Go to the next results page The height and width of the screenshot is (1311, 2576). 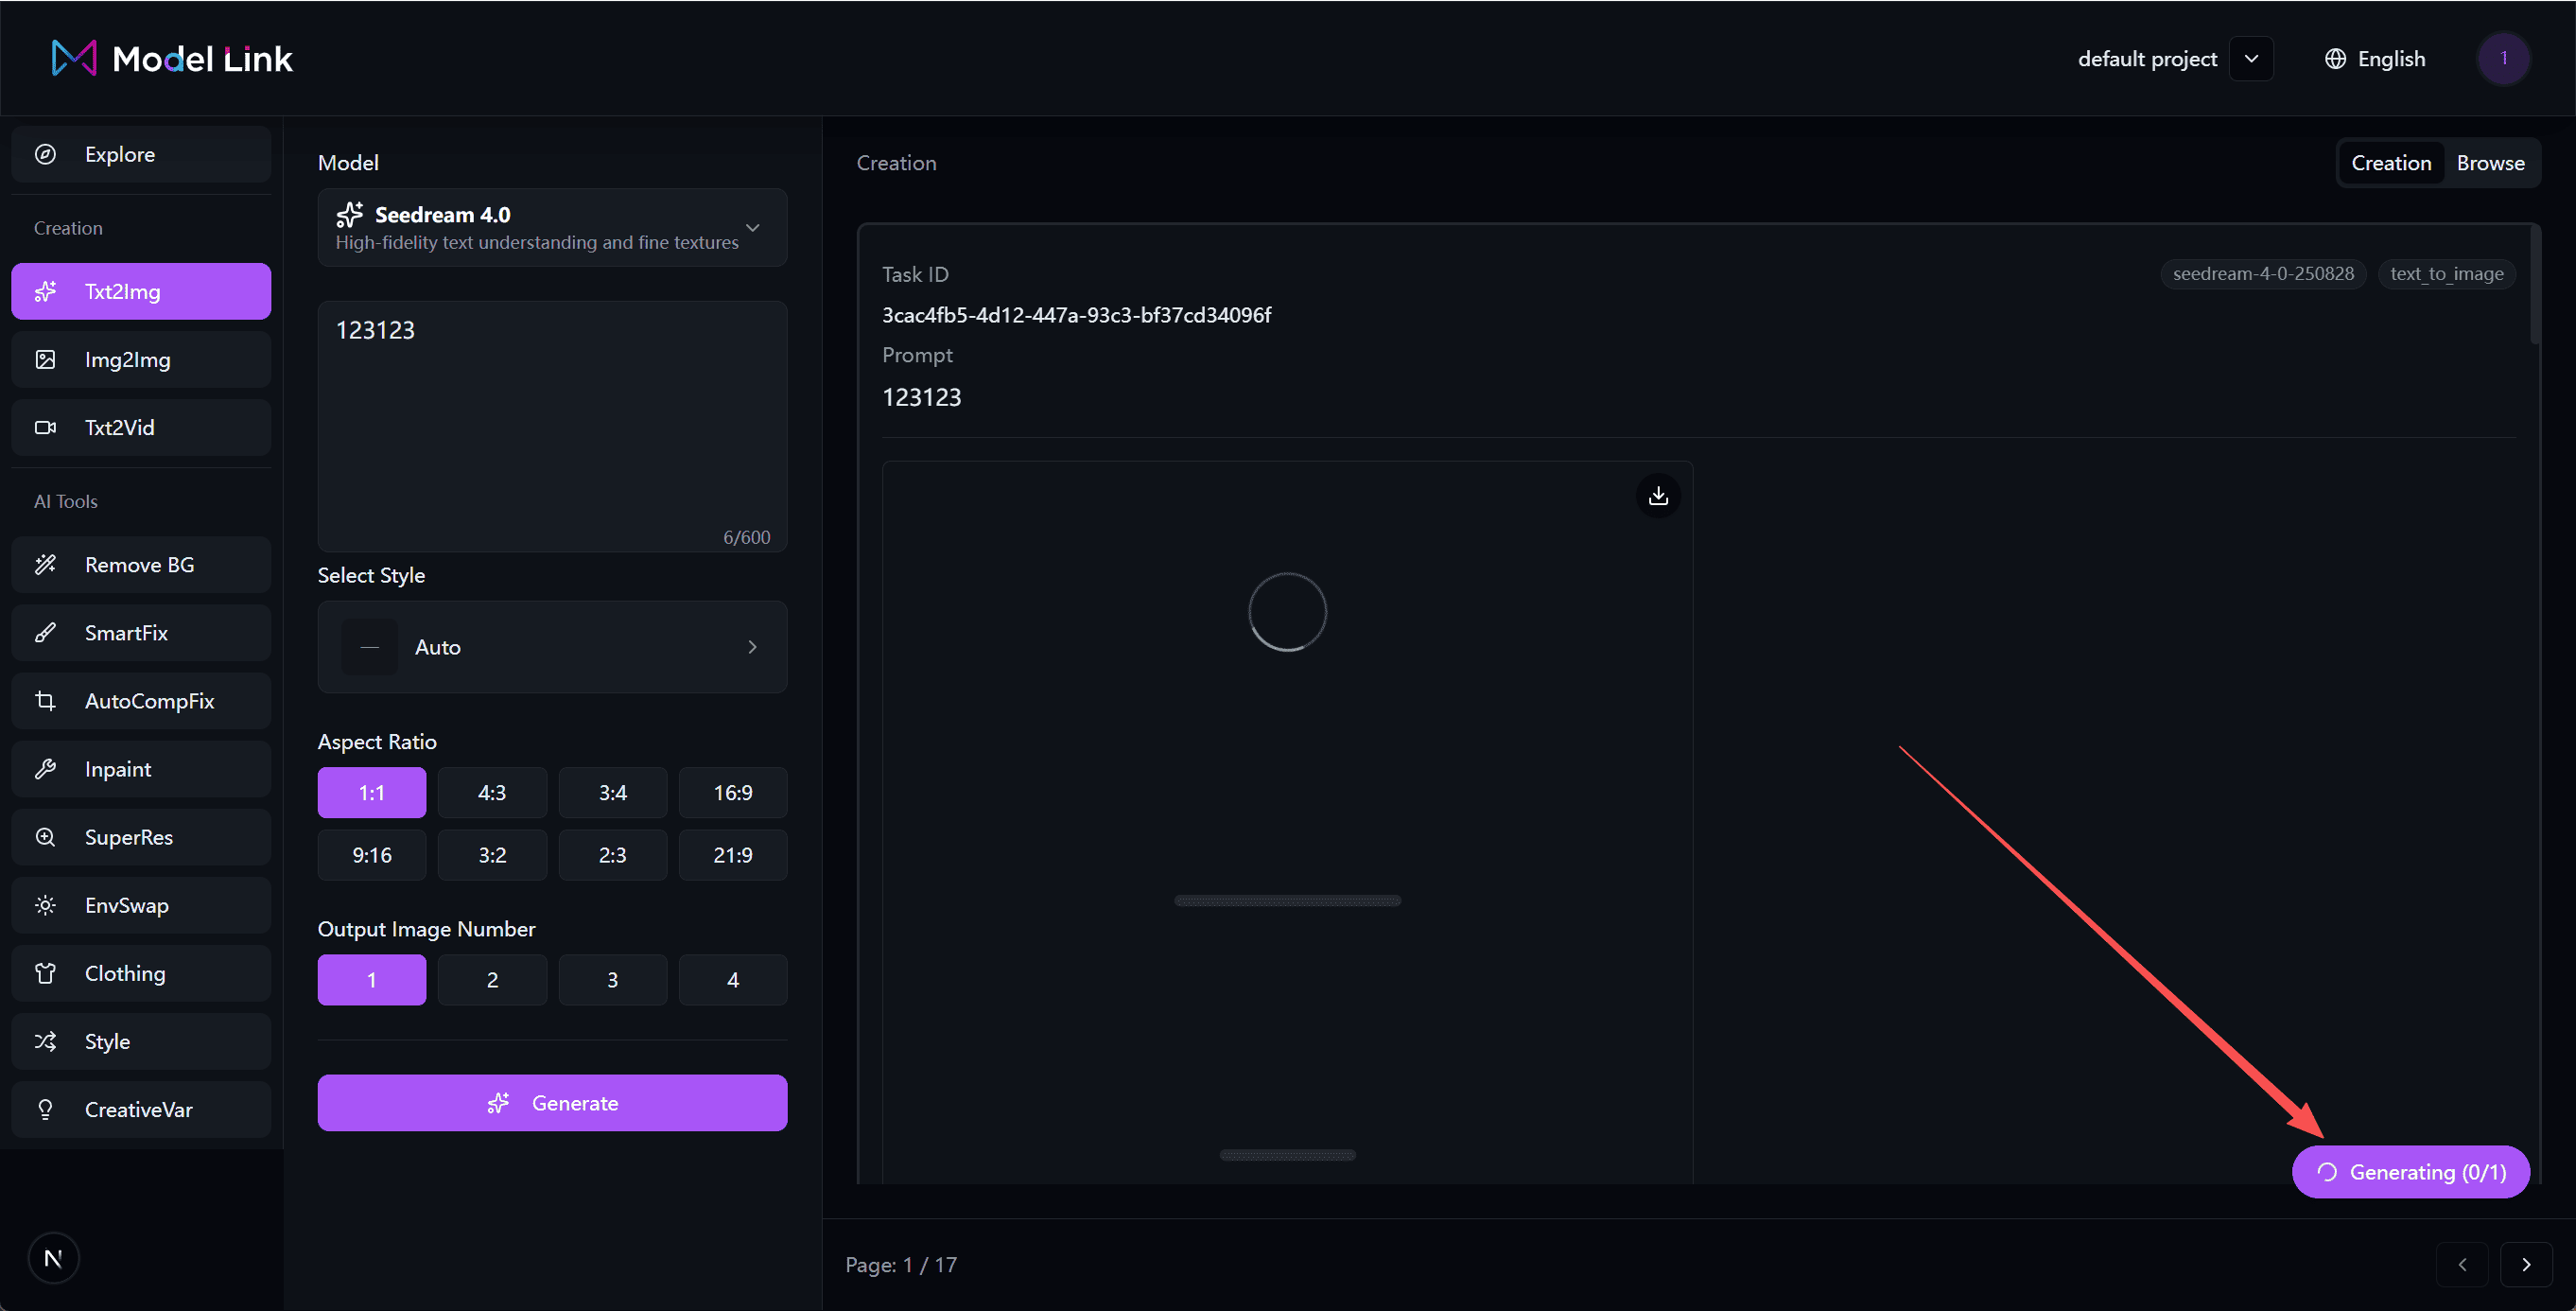click(2527, 1264)
